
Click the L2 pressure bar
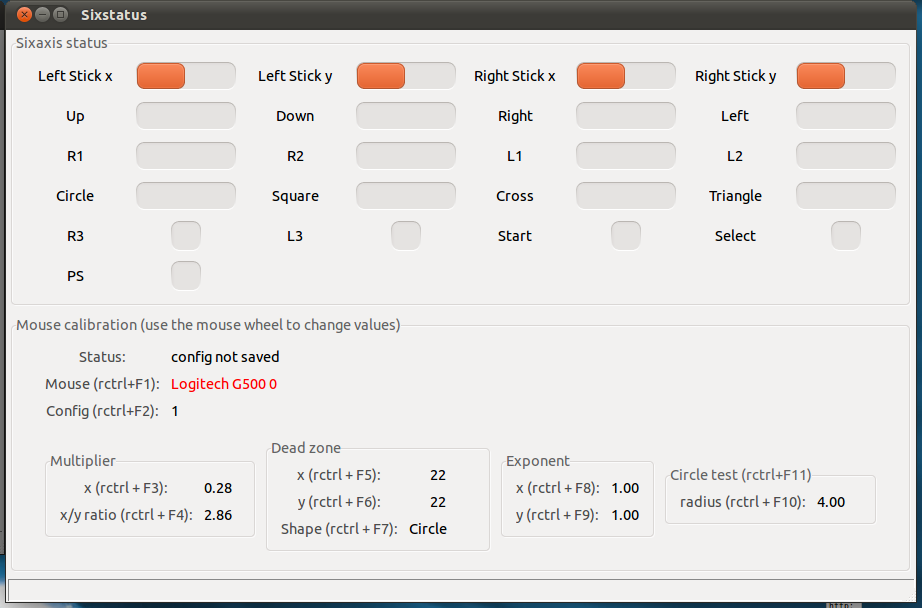[x=846, y=156]
